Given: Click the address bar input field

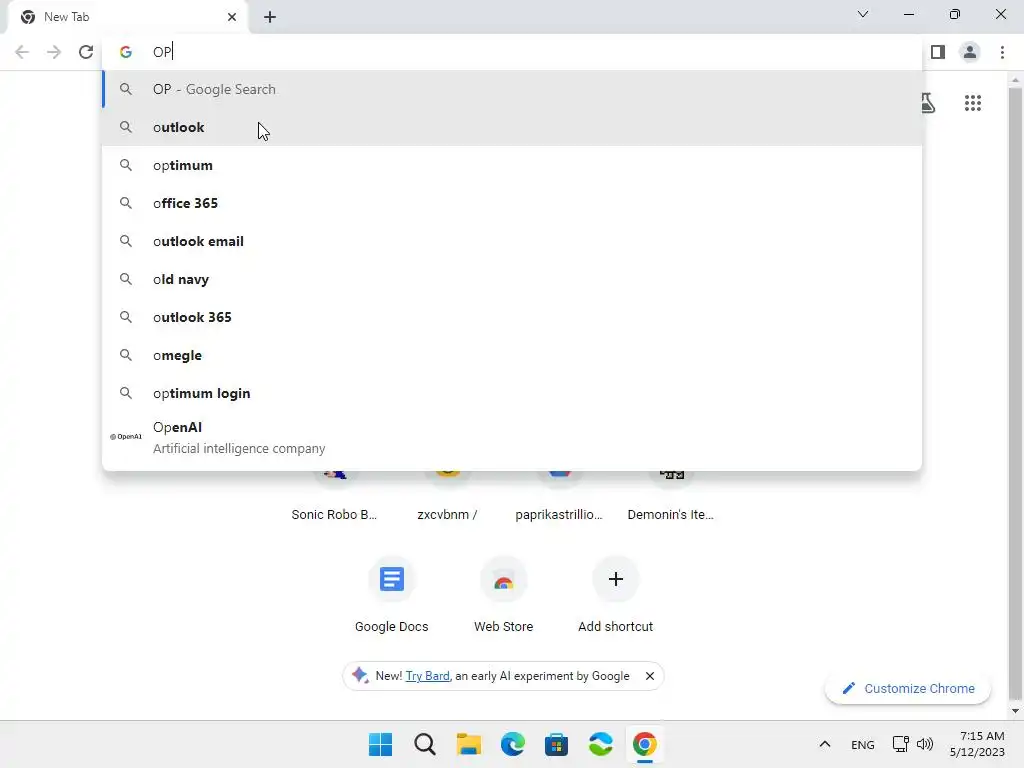Looking at the screenshot, I should (x=513, y=52).
